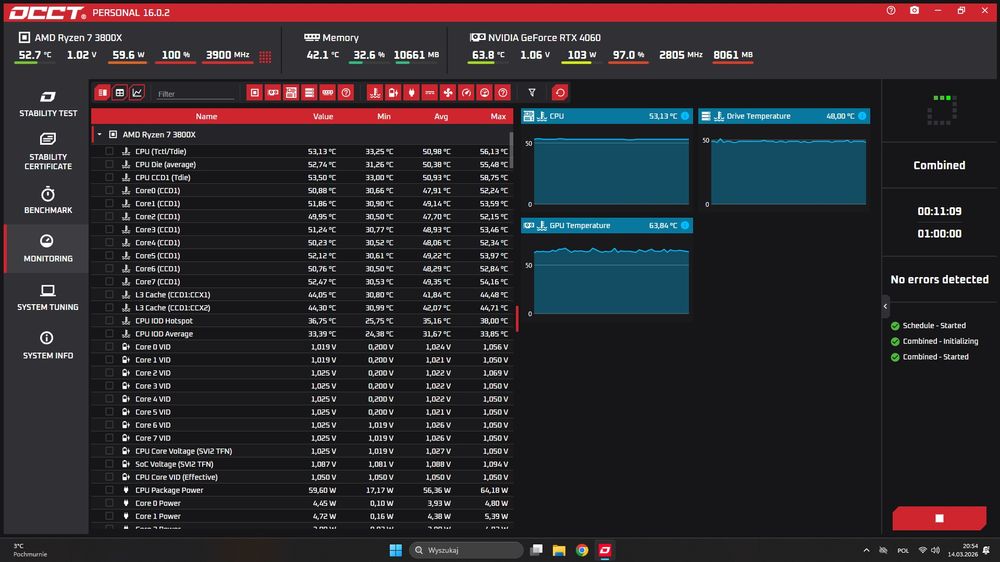Open help with the question mark in title bar

pyautogui.click(x=891, y=11)
